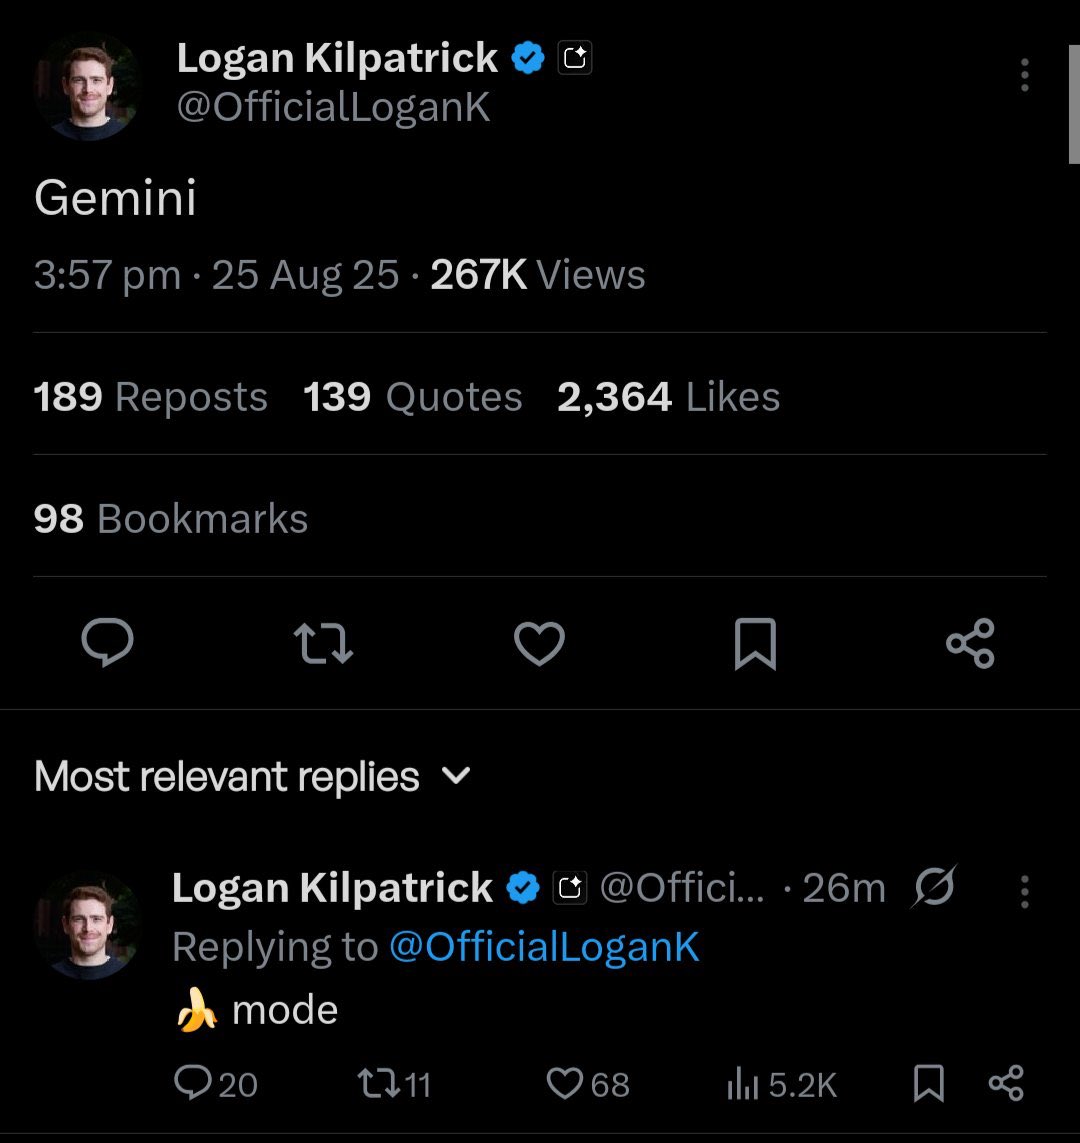Bookmark the main Gemini post

tap(755, 643)
